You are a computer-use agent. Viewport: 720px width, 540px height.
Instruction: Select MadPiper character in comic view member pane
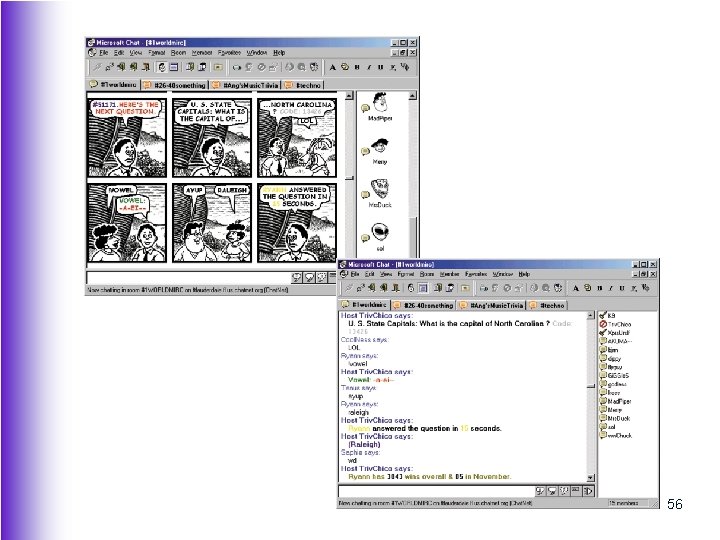[x=380, y=107]
